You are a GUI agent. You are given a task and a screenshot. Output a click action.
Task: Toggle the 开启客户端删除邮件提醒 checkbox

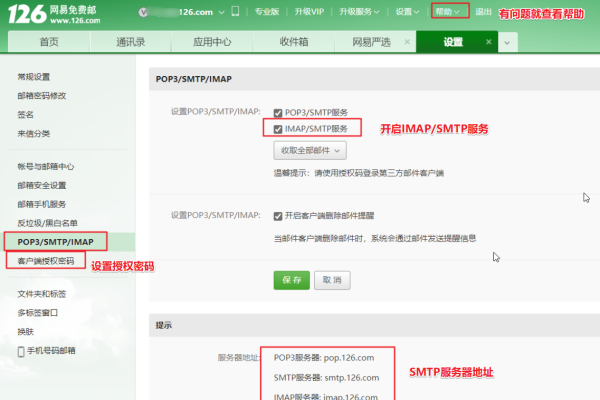(279, 215)
